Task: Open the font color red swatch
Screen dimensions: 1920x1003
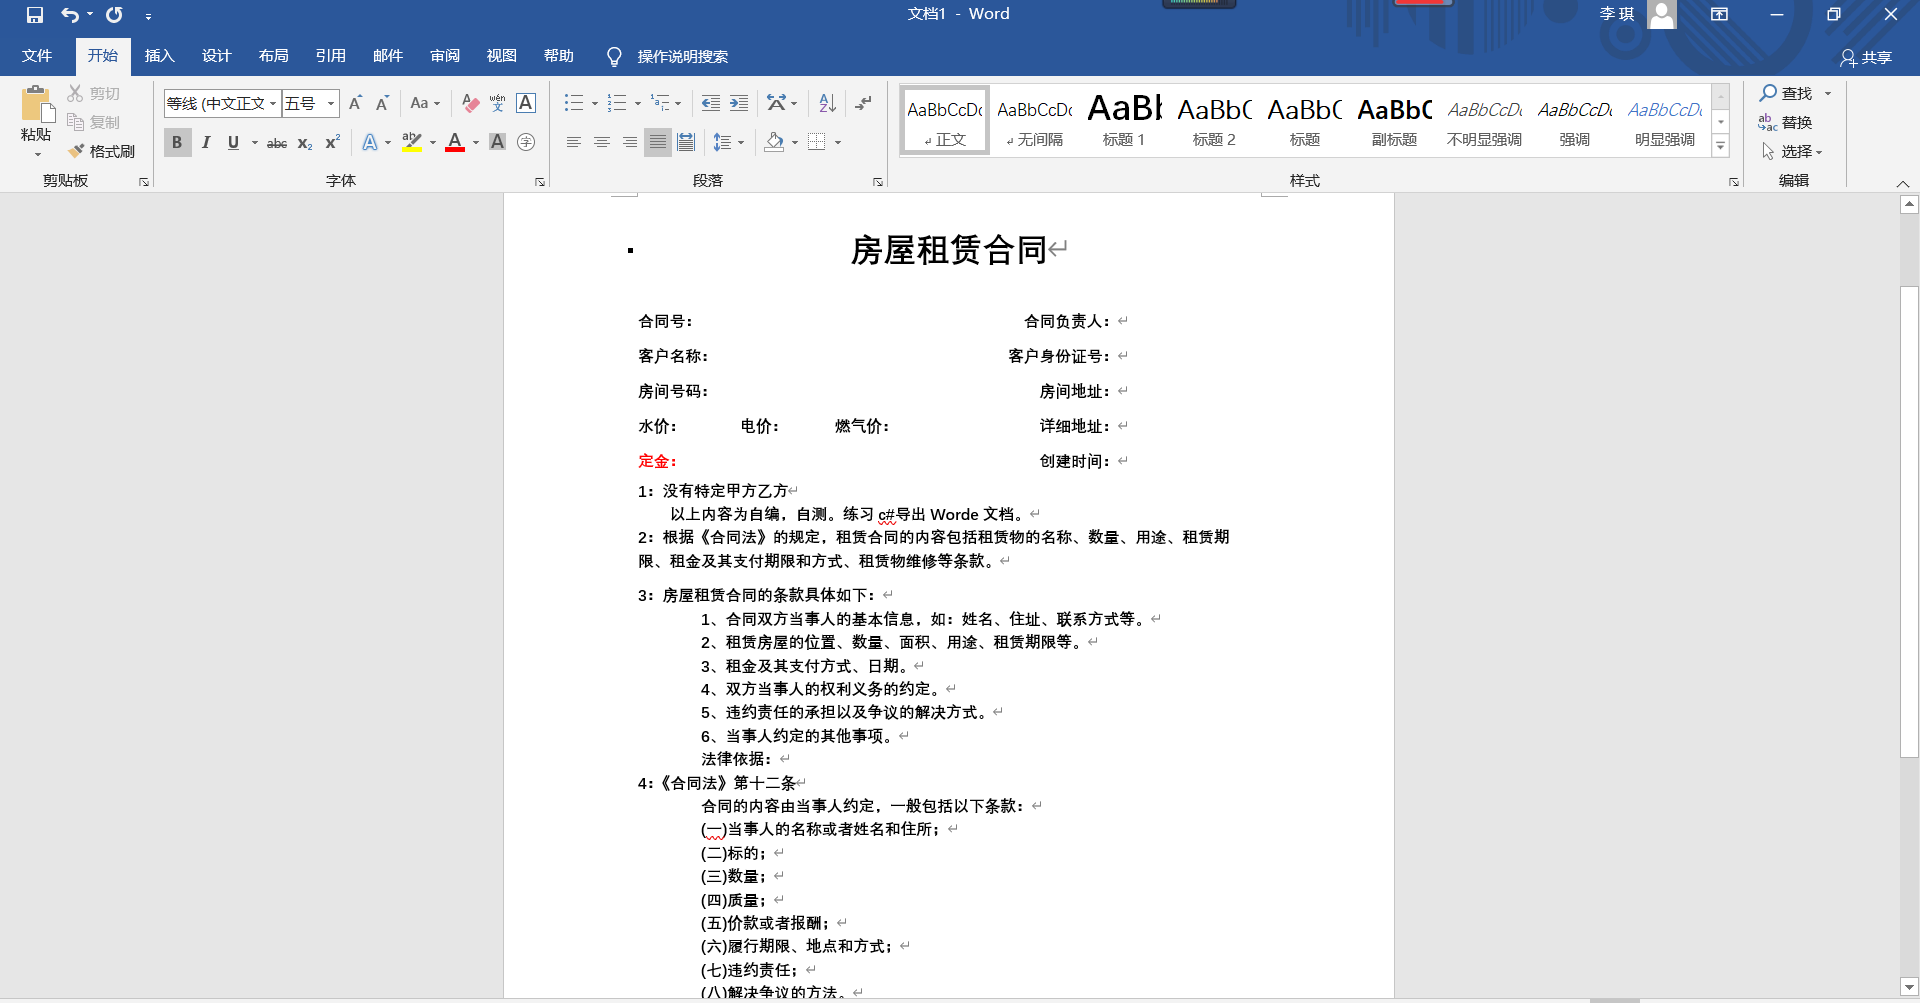Action: (x=455, y=142)
